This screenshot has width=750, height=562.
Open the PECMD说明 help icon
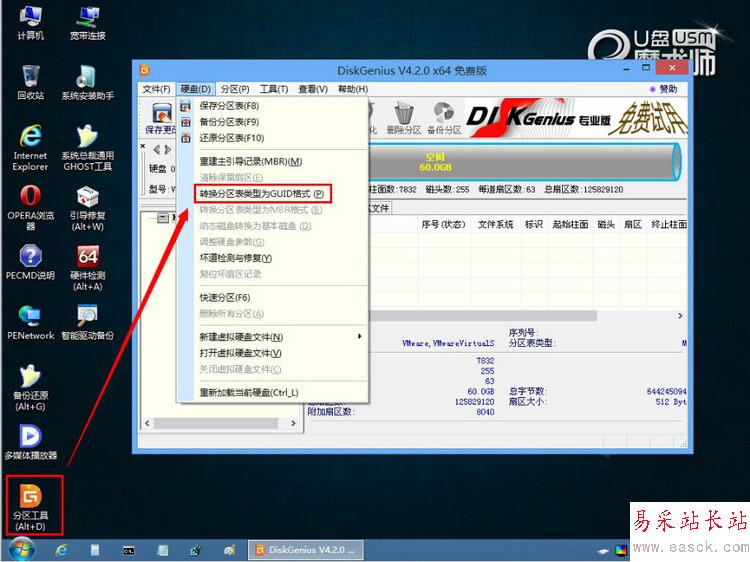coord(31,261)
